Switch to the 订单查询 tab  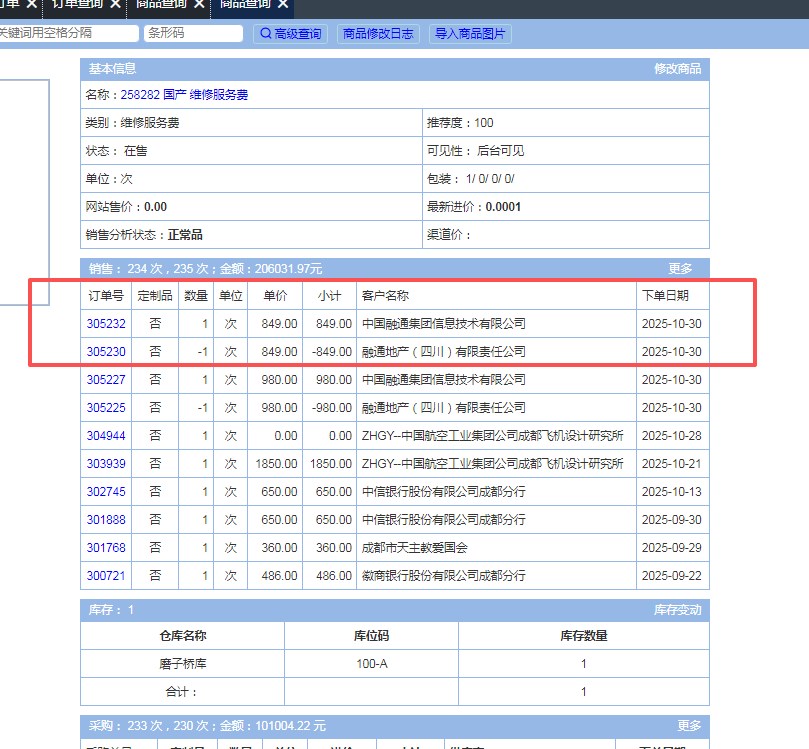tap(76, 4)
